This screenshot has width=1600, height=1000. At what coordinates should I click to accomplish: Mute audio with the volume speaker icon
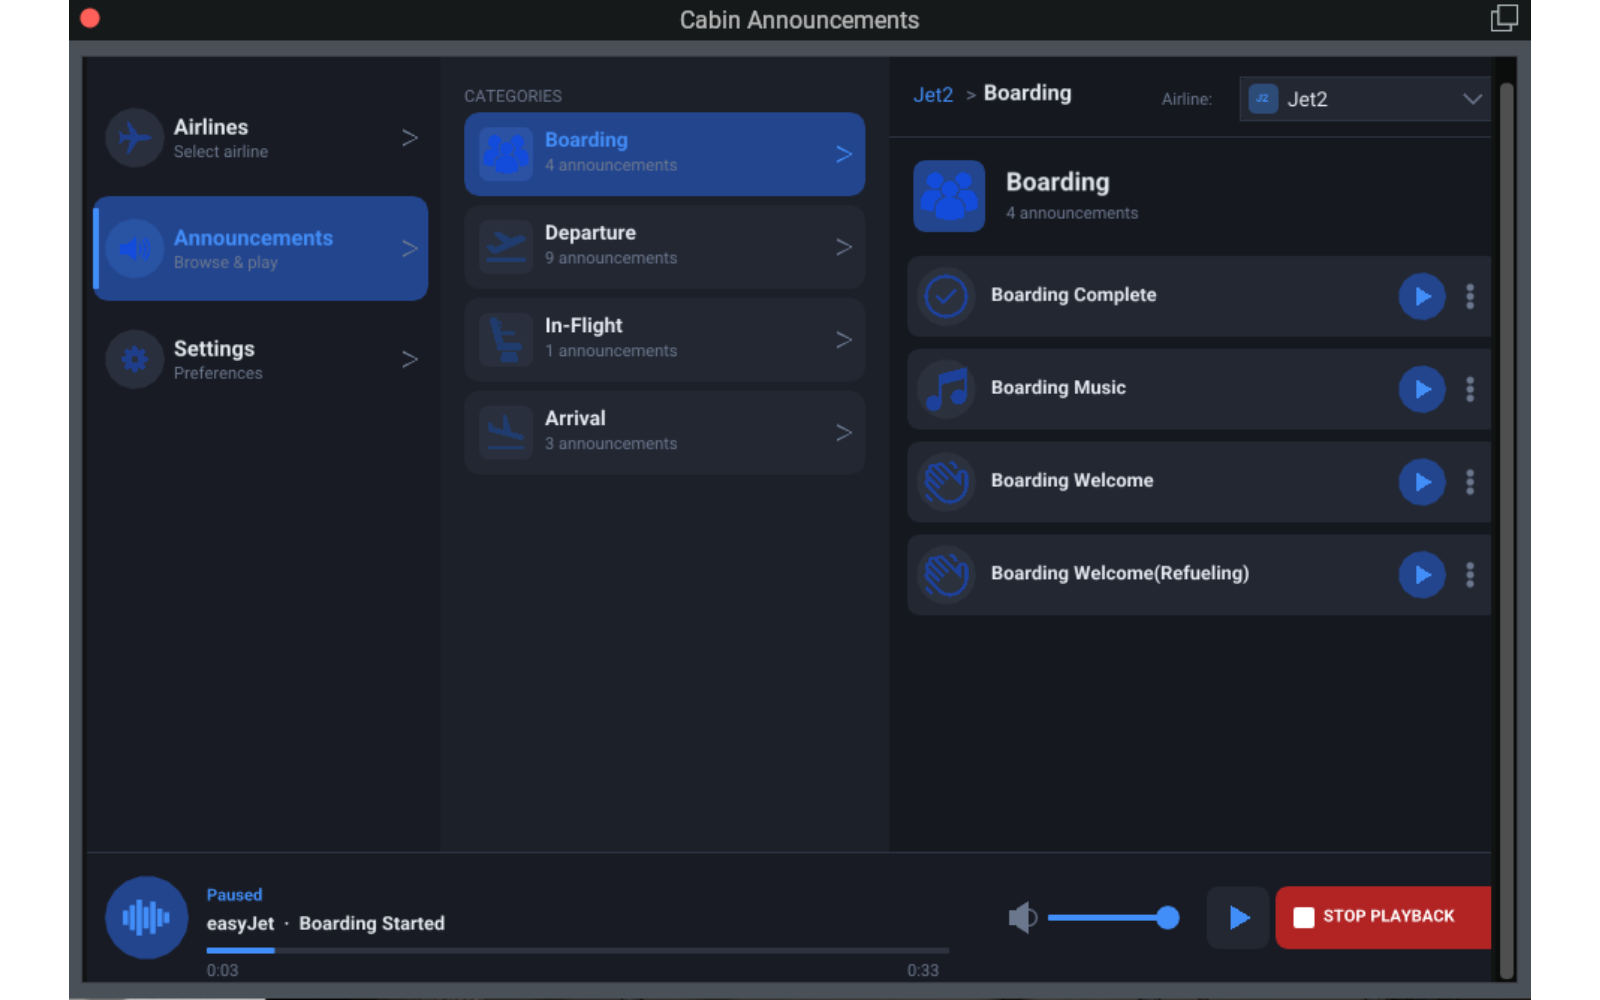pyautogui.click(x=1022, y=917)
